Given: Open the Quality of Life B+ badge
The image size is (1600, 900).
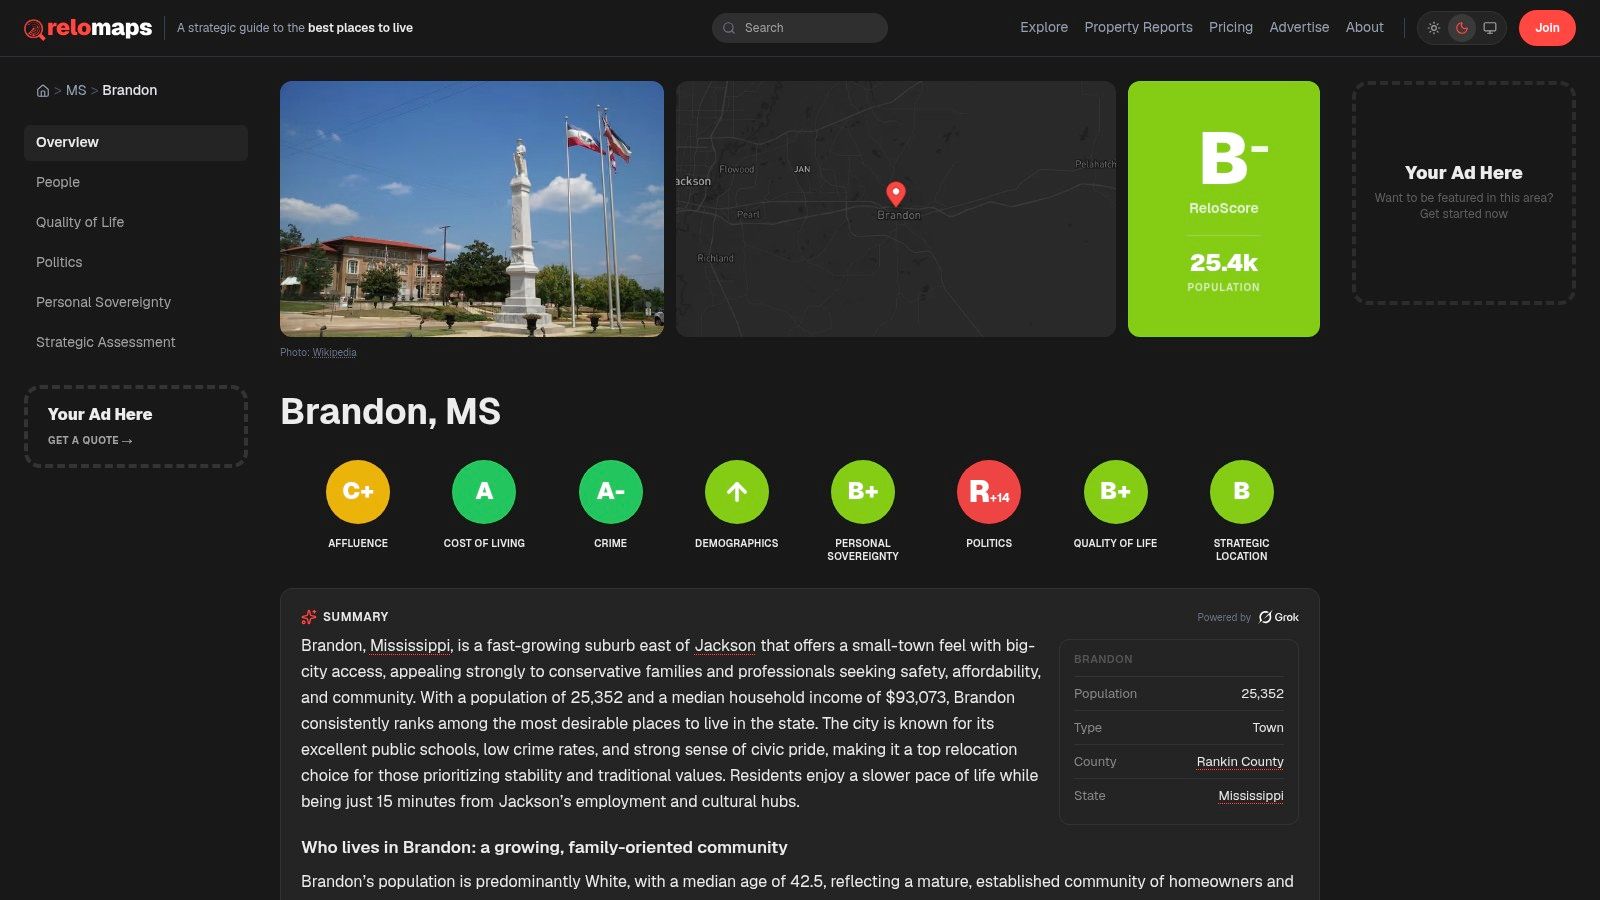Looking at the screenshot, I should [1116, 492].
